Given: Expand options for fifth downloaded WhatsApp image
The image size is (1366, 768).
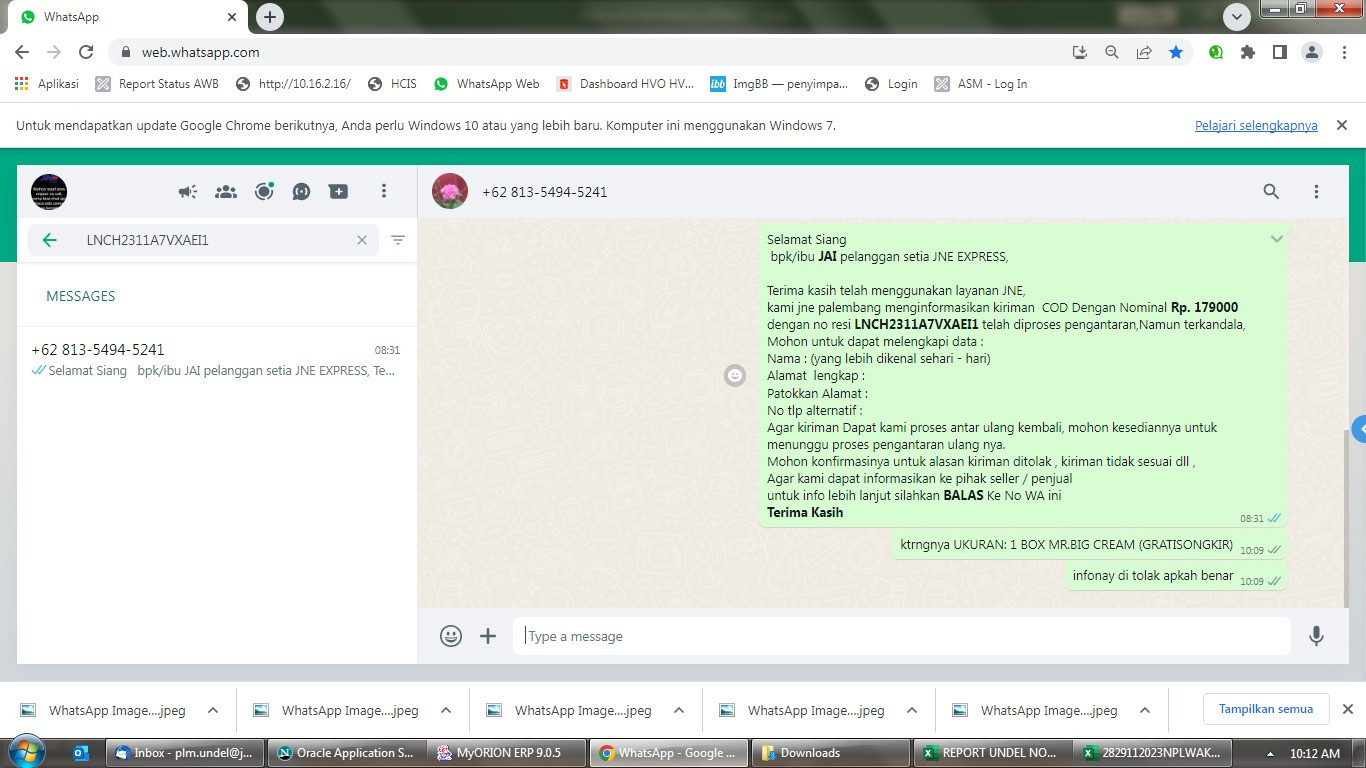Looking at the screenshot, I should 1145,710.
